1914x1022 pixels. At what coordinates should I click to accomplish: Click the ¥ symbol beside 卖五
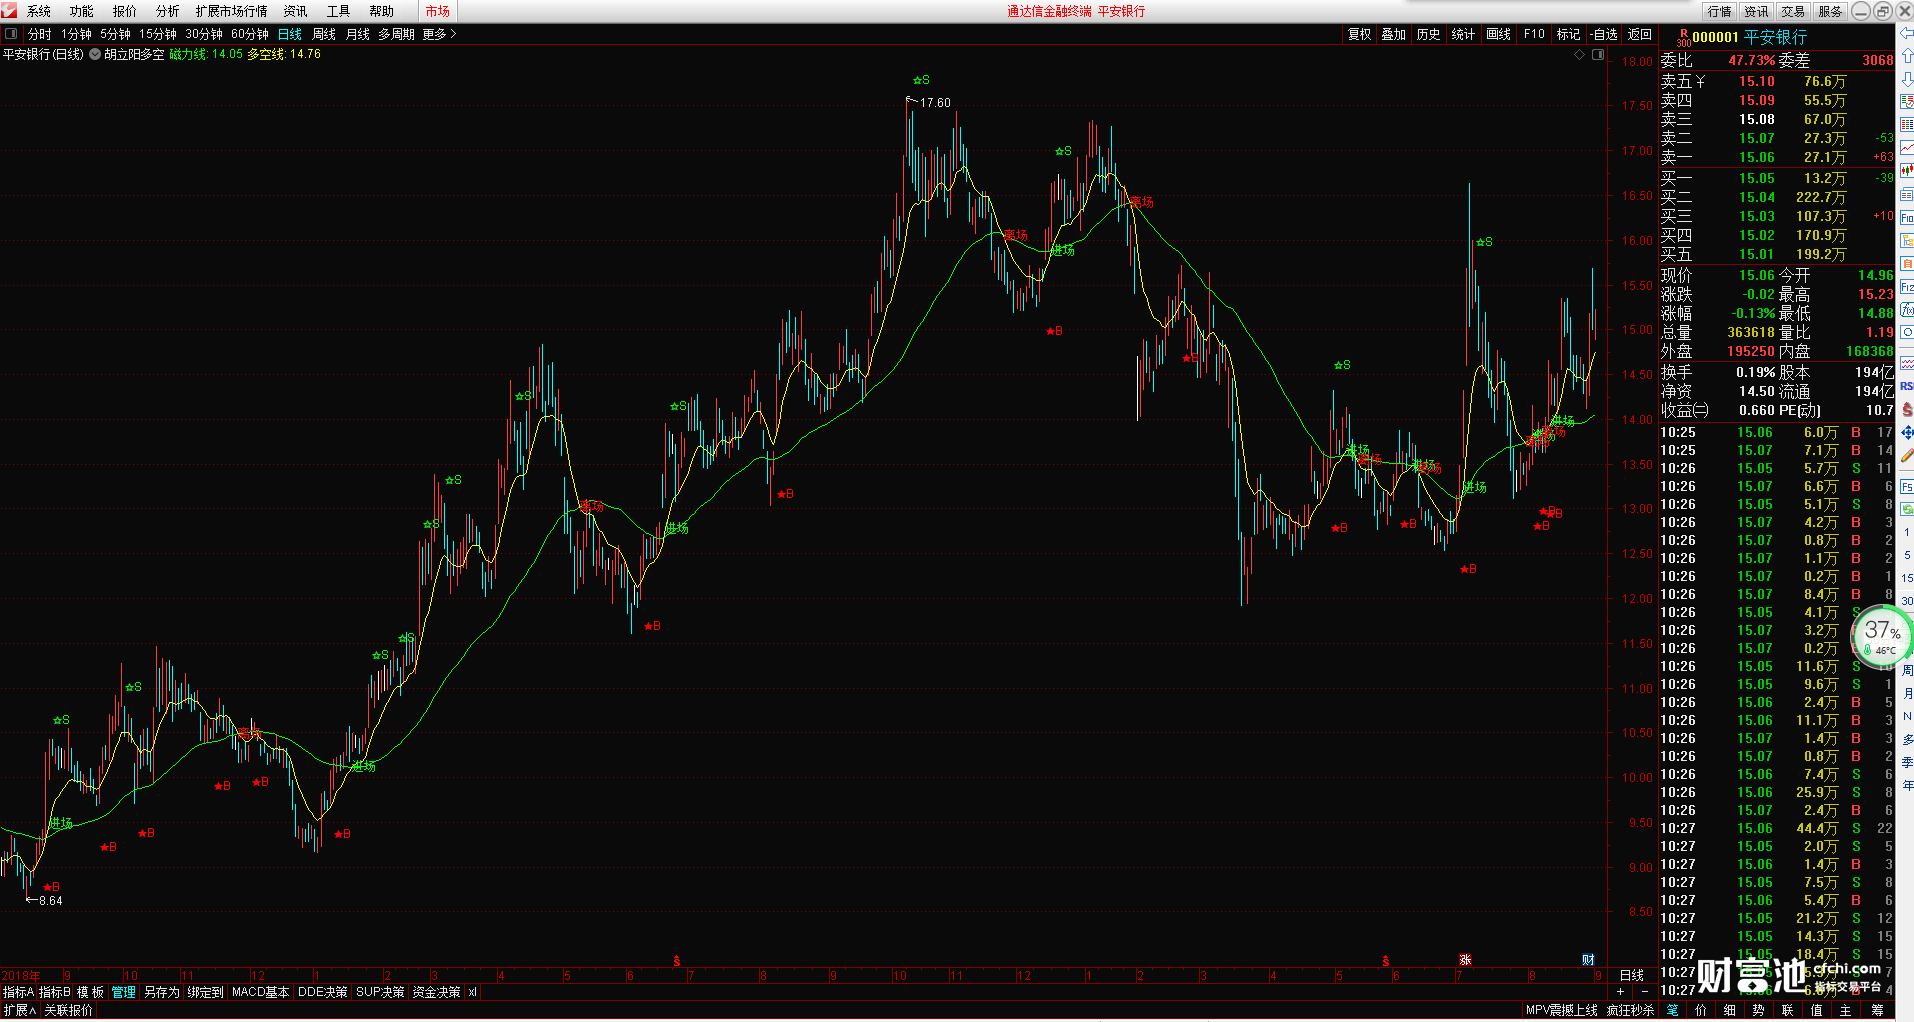tap(1700, 82)
